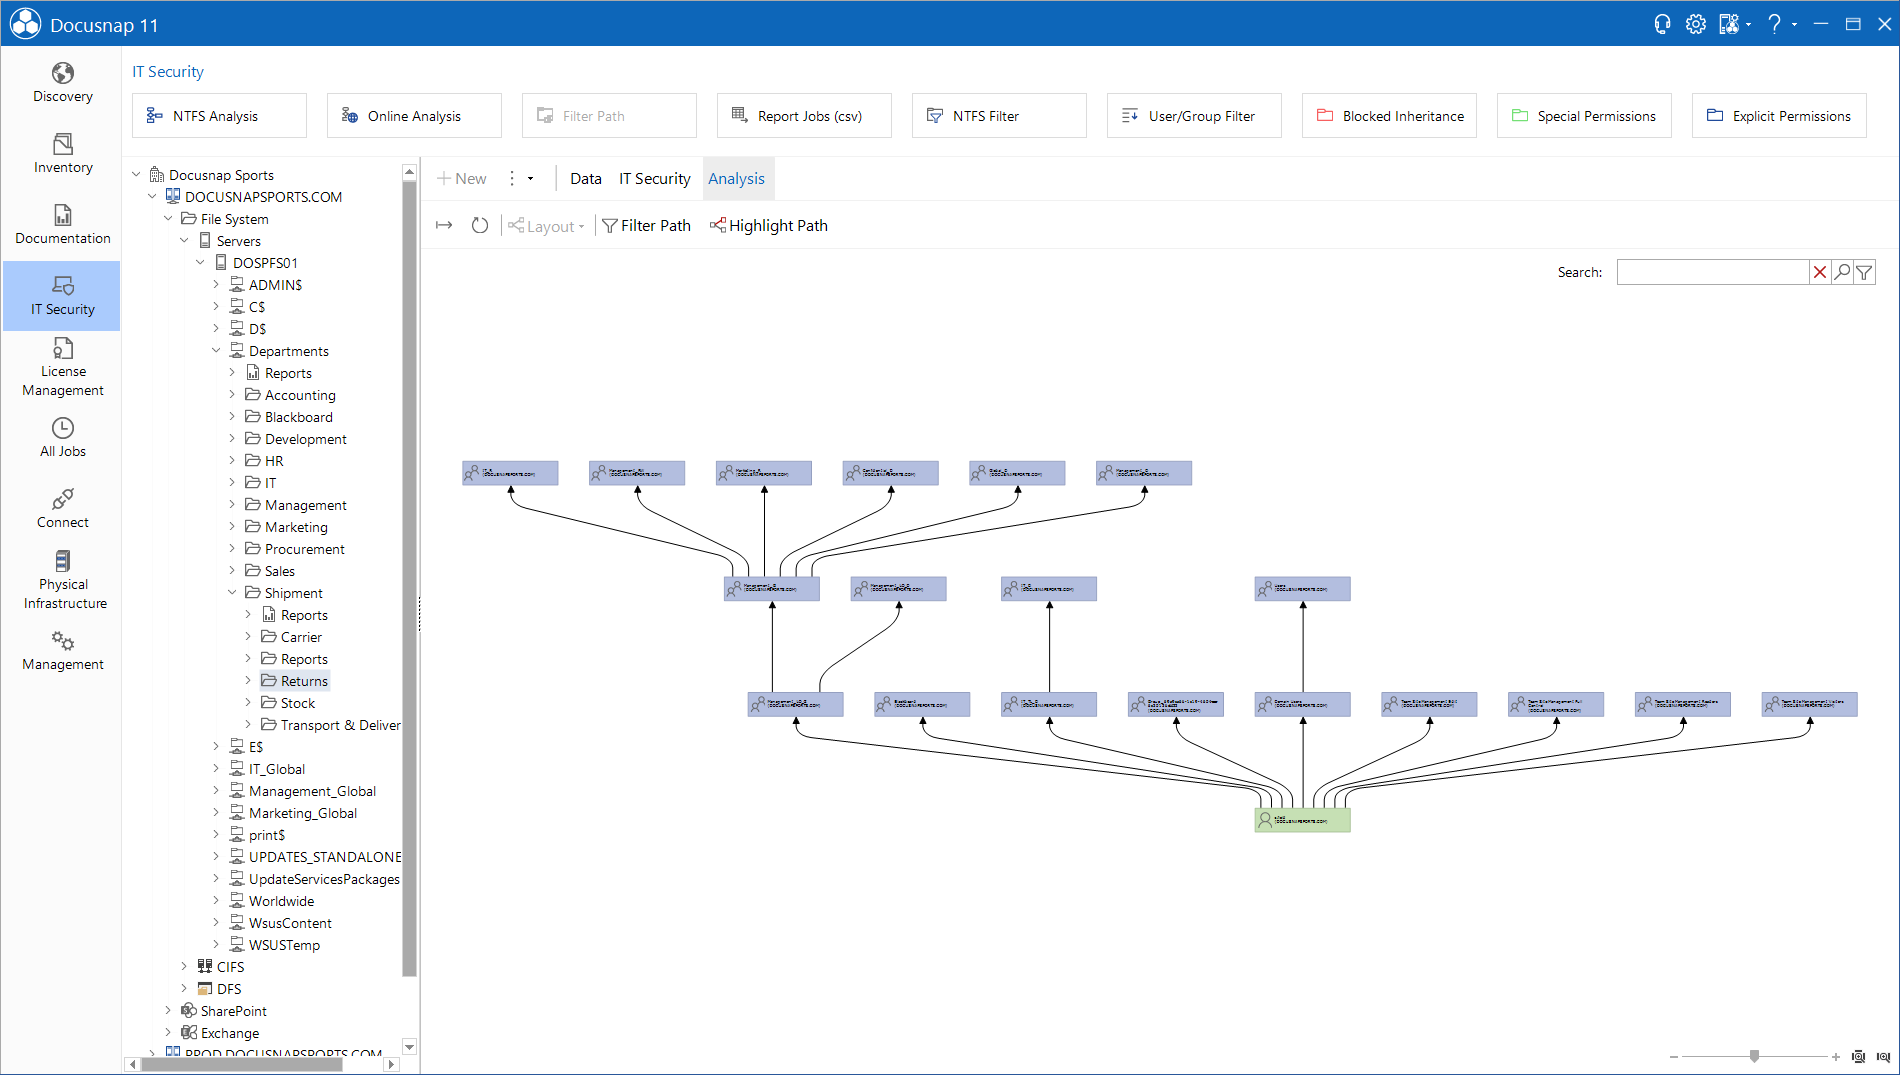
Task: Switch to the Analysis tab
Action: (x=737, y=178)
